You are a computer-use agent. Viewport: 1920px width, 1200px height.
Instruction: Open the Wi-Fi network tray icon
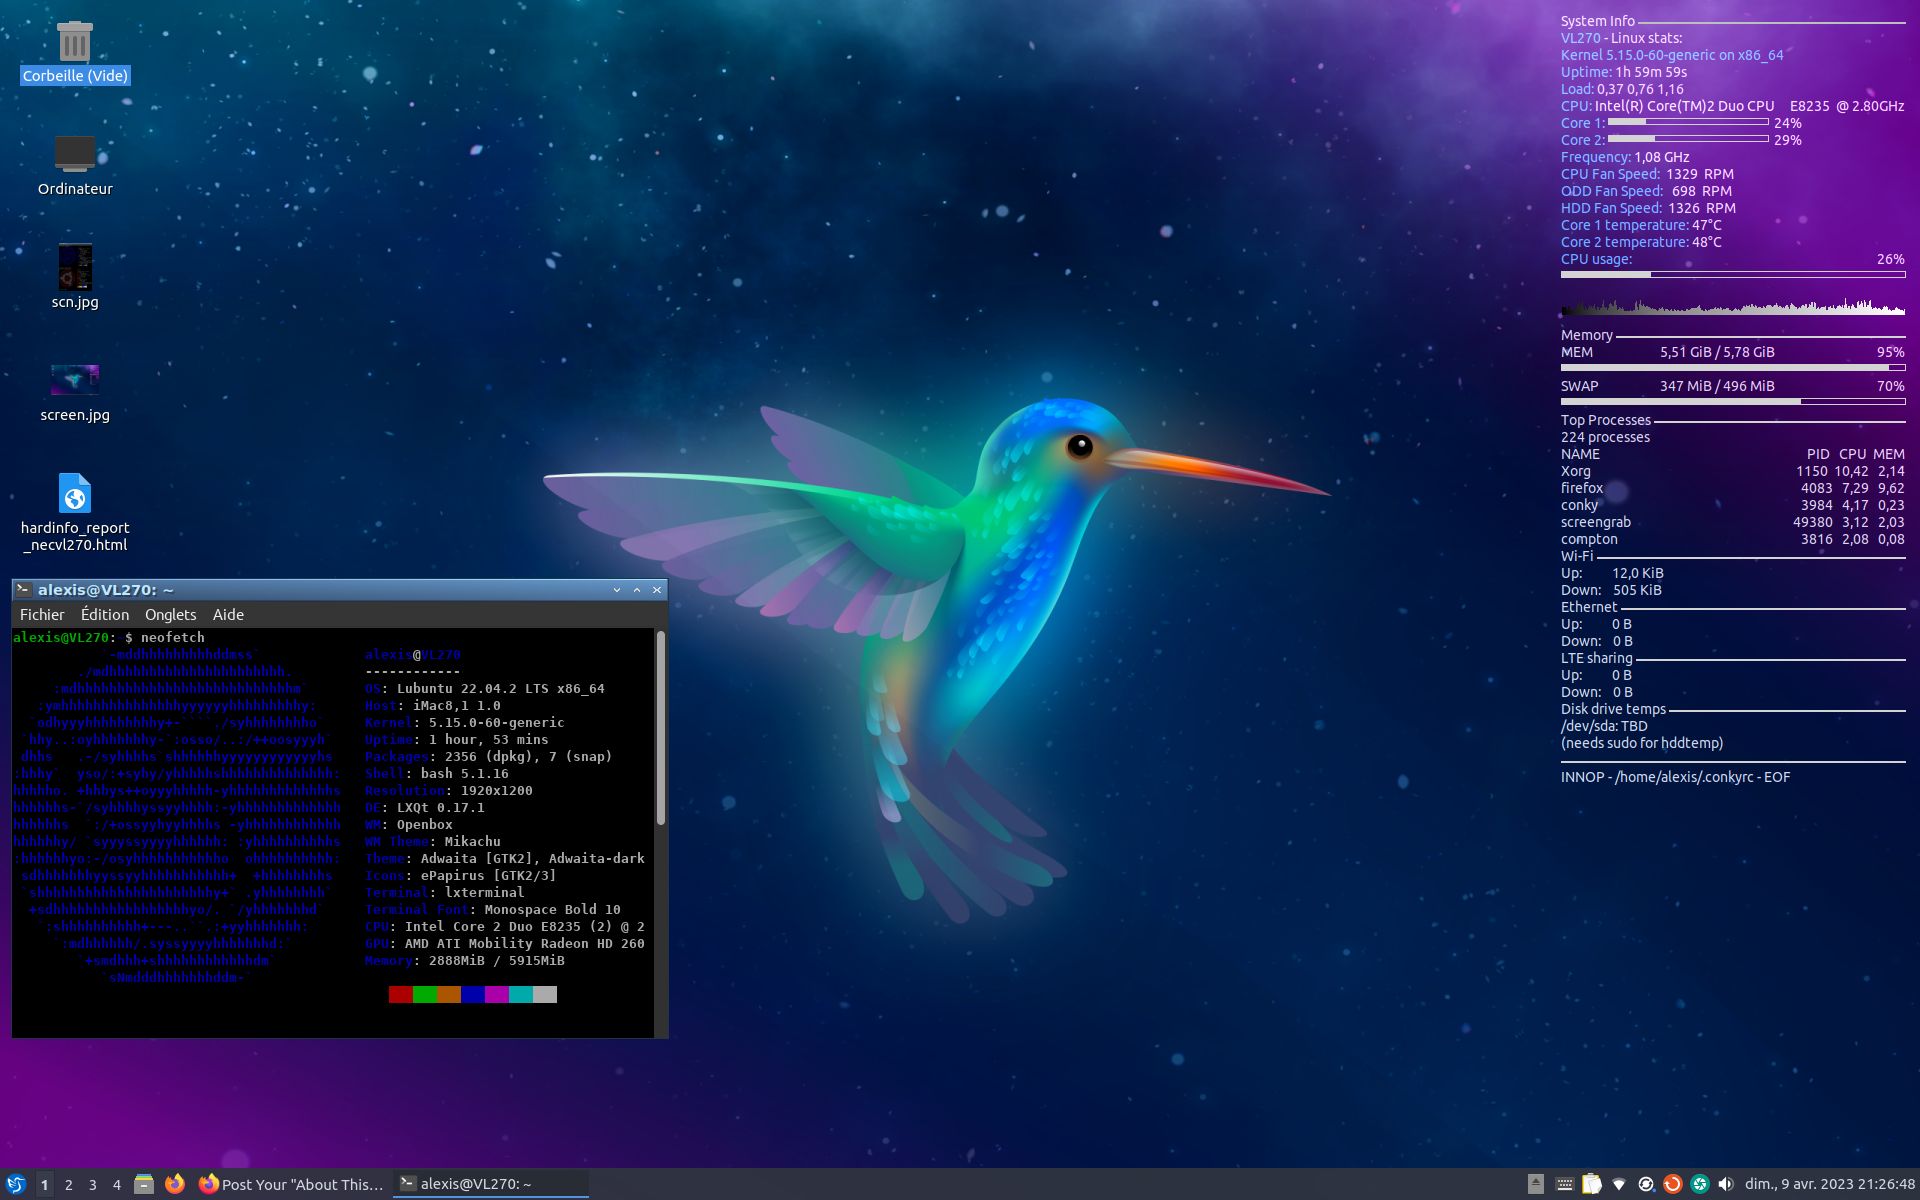[1619, 1184]
